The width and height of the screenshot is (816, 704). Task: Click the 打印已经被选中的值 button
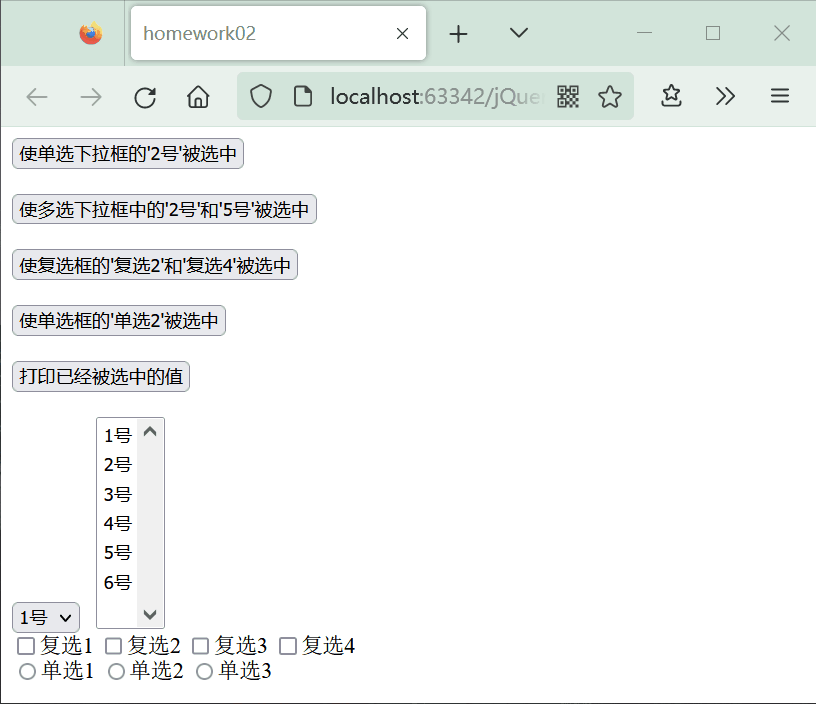[101, 376]
